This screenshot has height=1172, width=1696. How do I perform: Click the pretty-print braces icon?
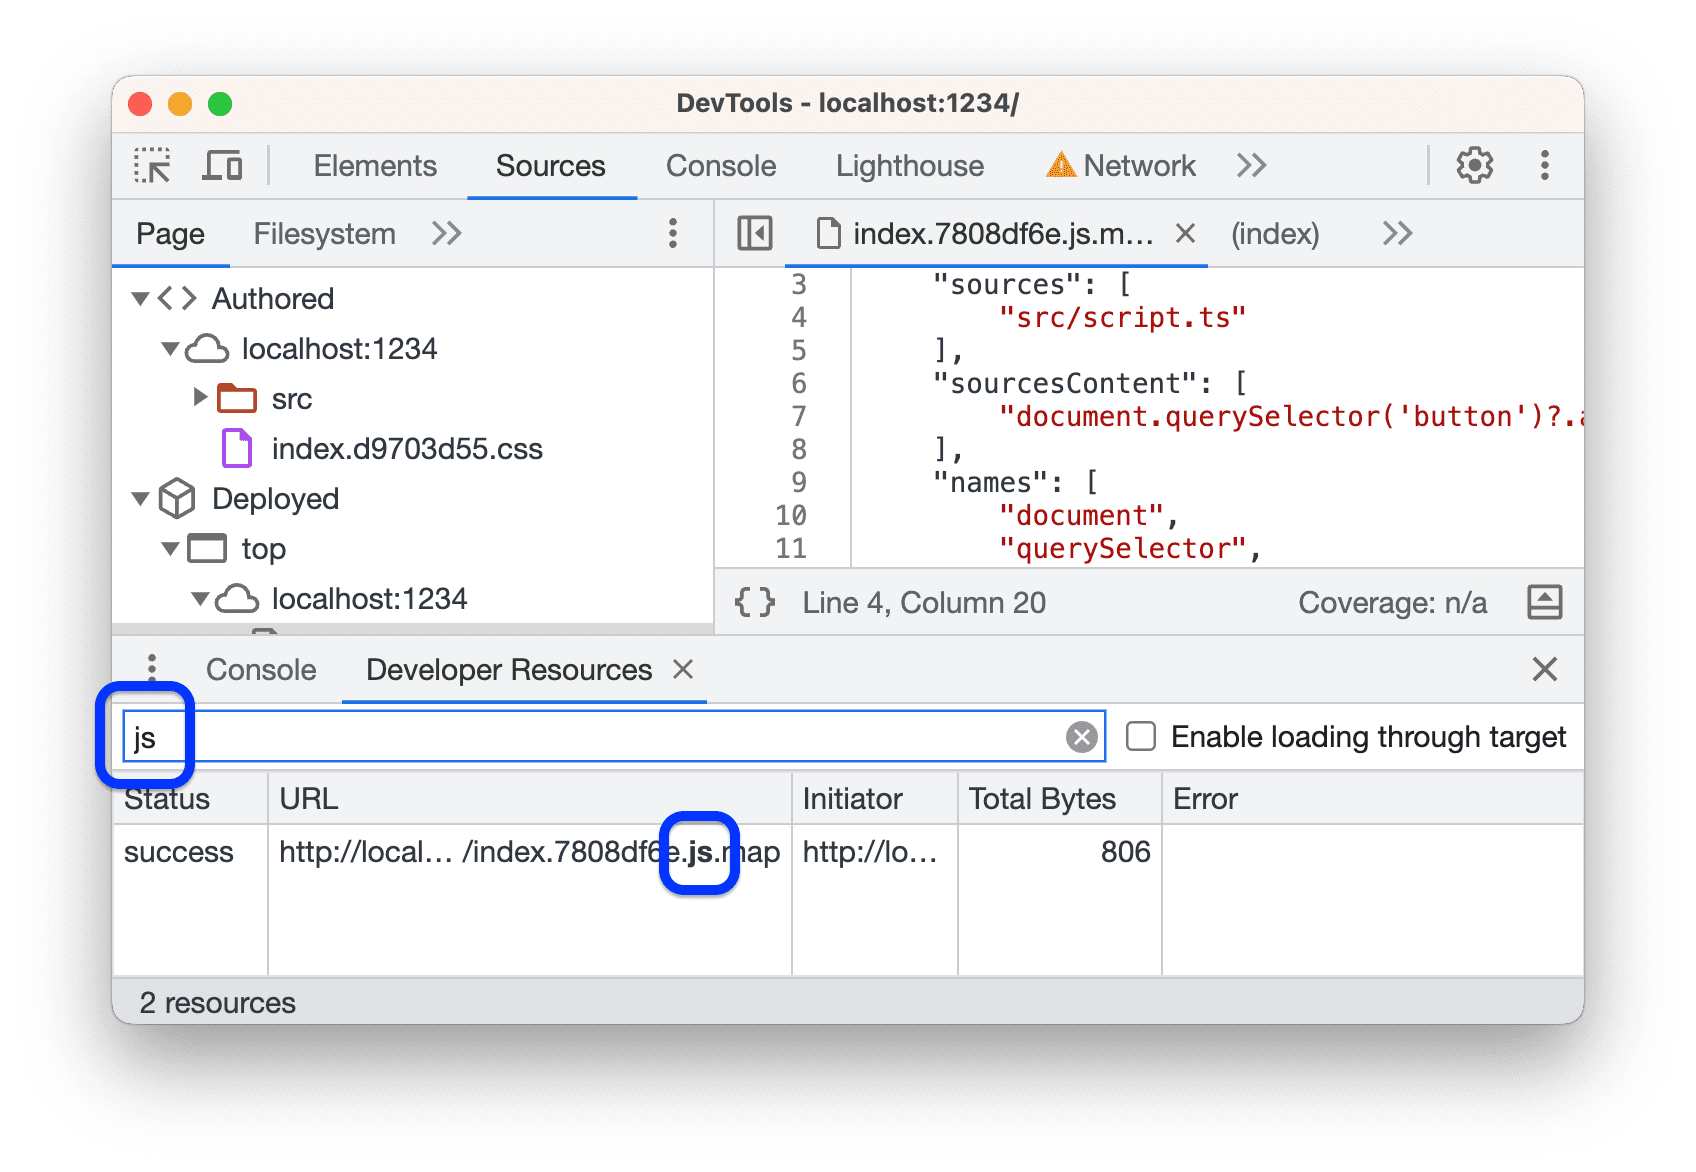click(x=754, y=602)
